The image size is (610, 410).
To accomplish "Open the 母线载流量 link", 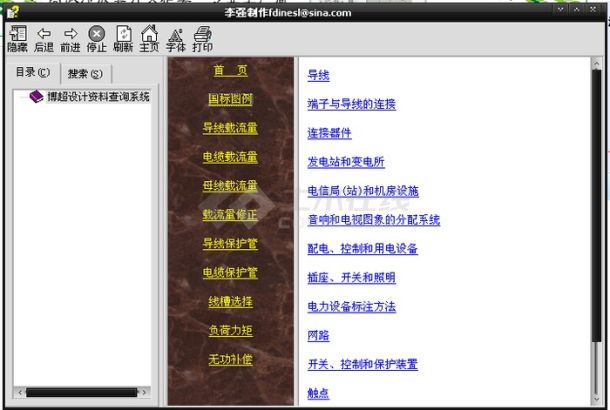I will (230, 186).
